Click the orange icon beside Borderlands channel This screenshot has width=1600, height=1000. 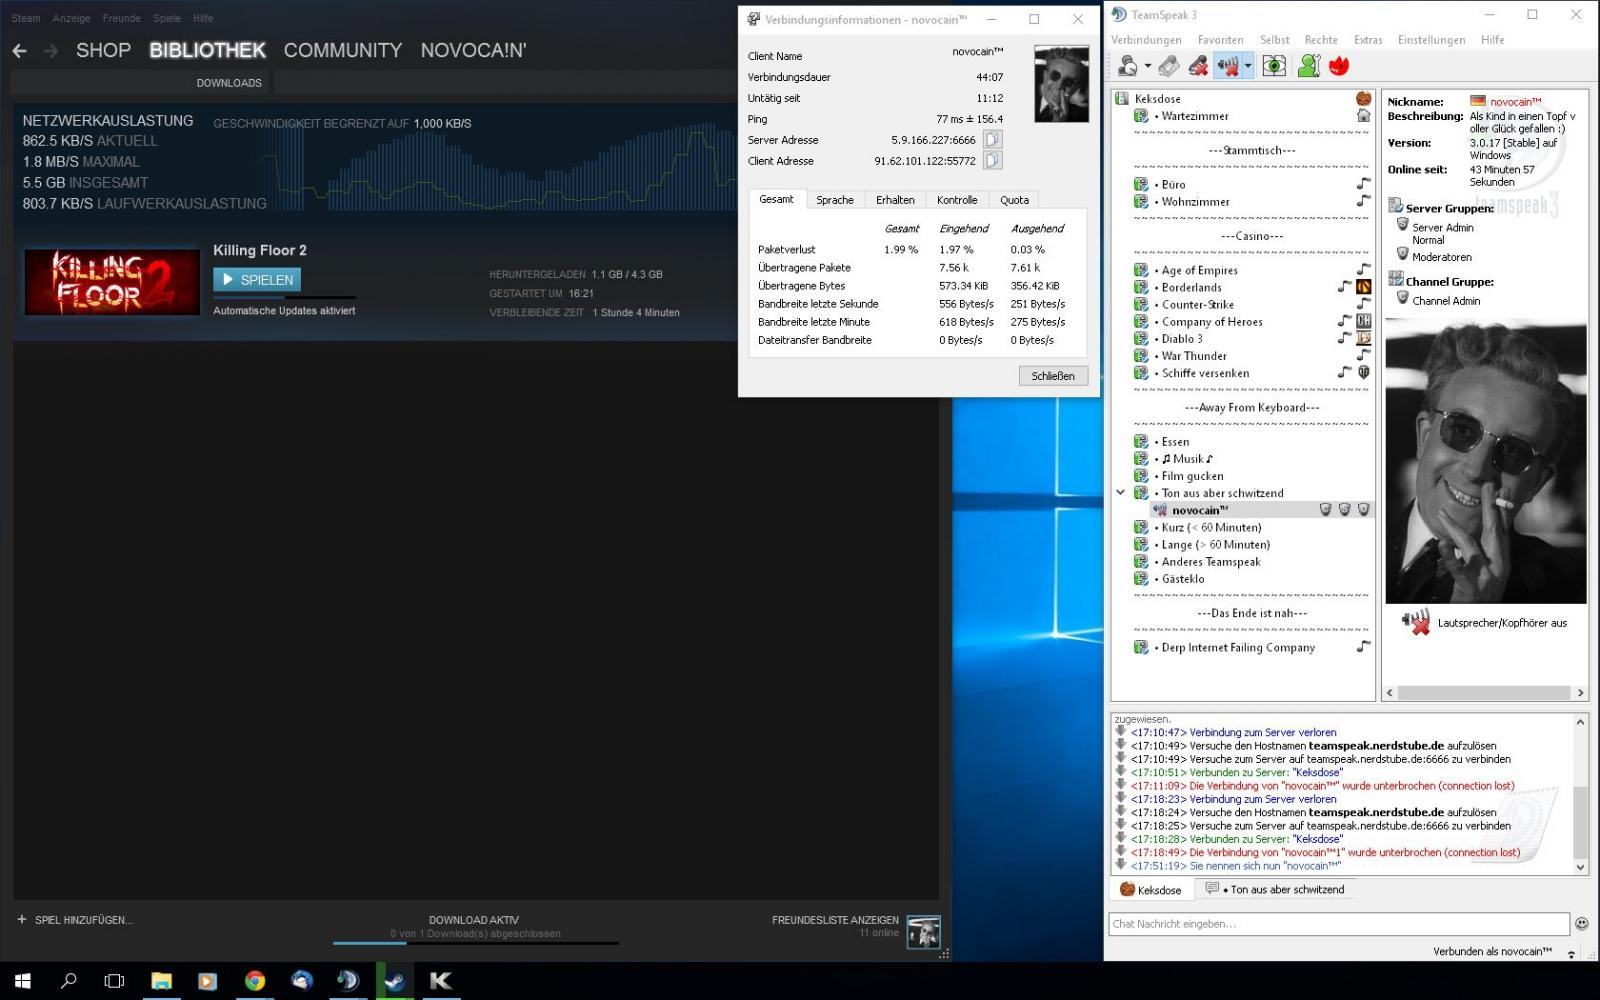pos(1363,287)
